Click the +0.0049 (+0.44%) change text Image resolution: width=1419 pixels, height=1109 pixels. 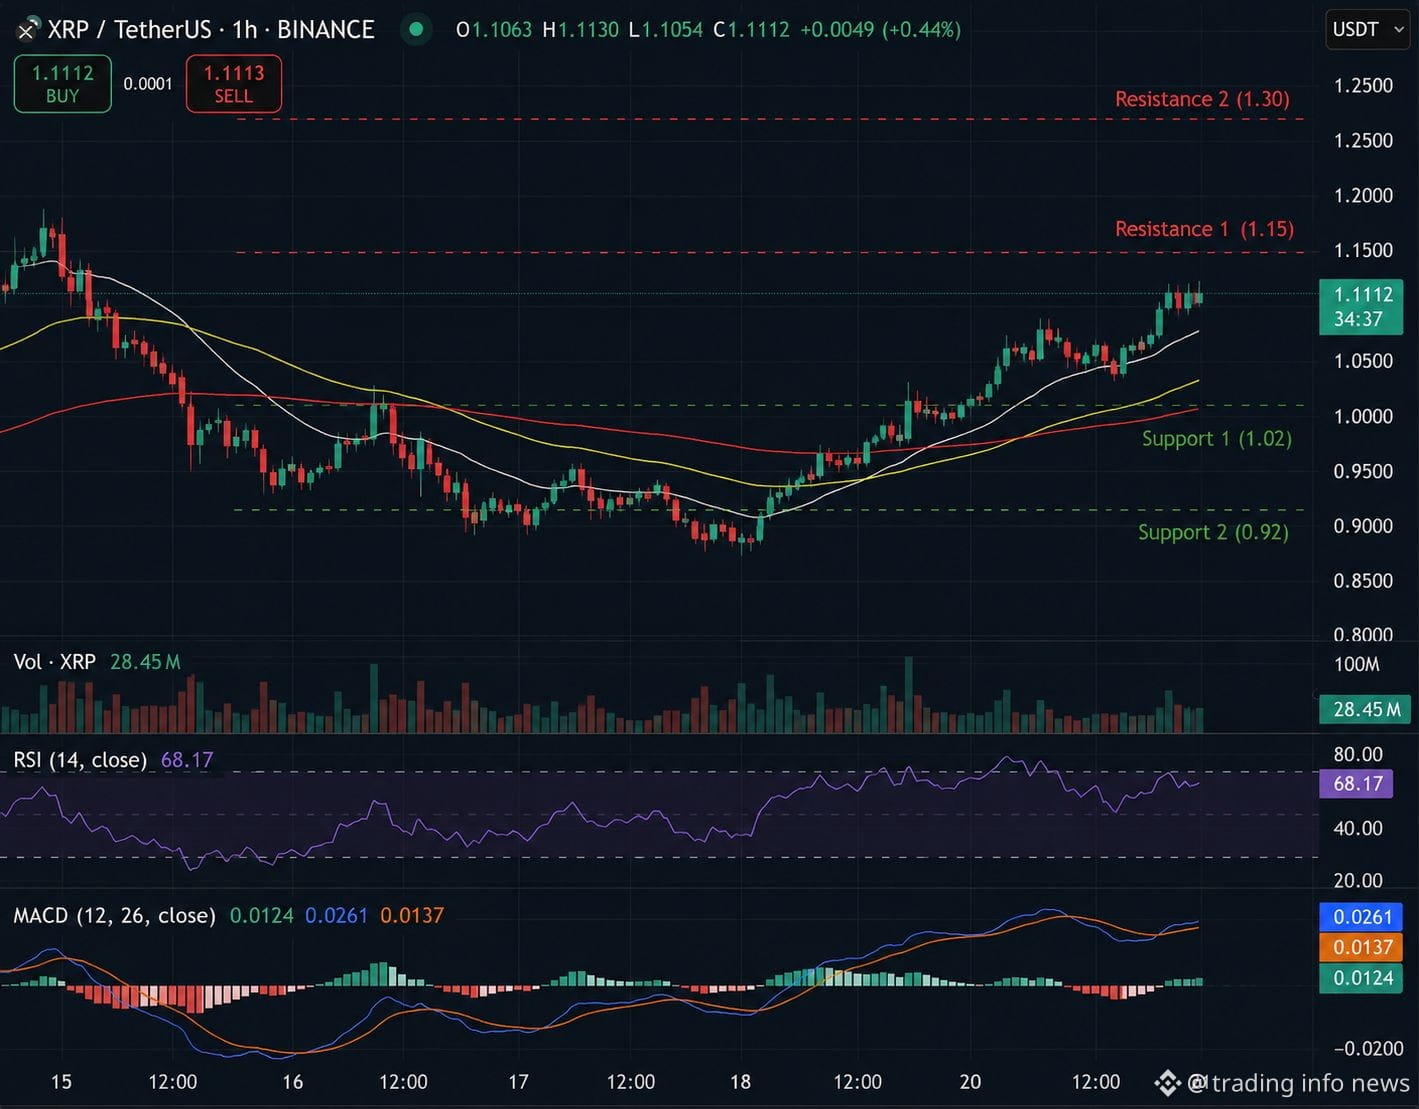(879, 30)
